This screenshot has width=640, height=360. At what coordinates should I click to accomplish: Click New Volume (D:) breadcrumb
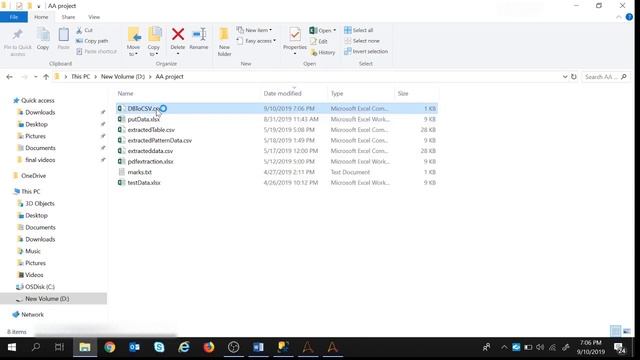pos(123,77)
